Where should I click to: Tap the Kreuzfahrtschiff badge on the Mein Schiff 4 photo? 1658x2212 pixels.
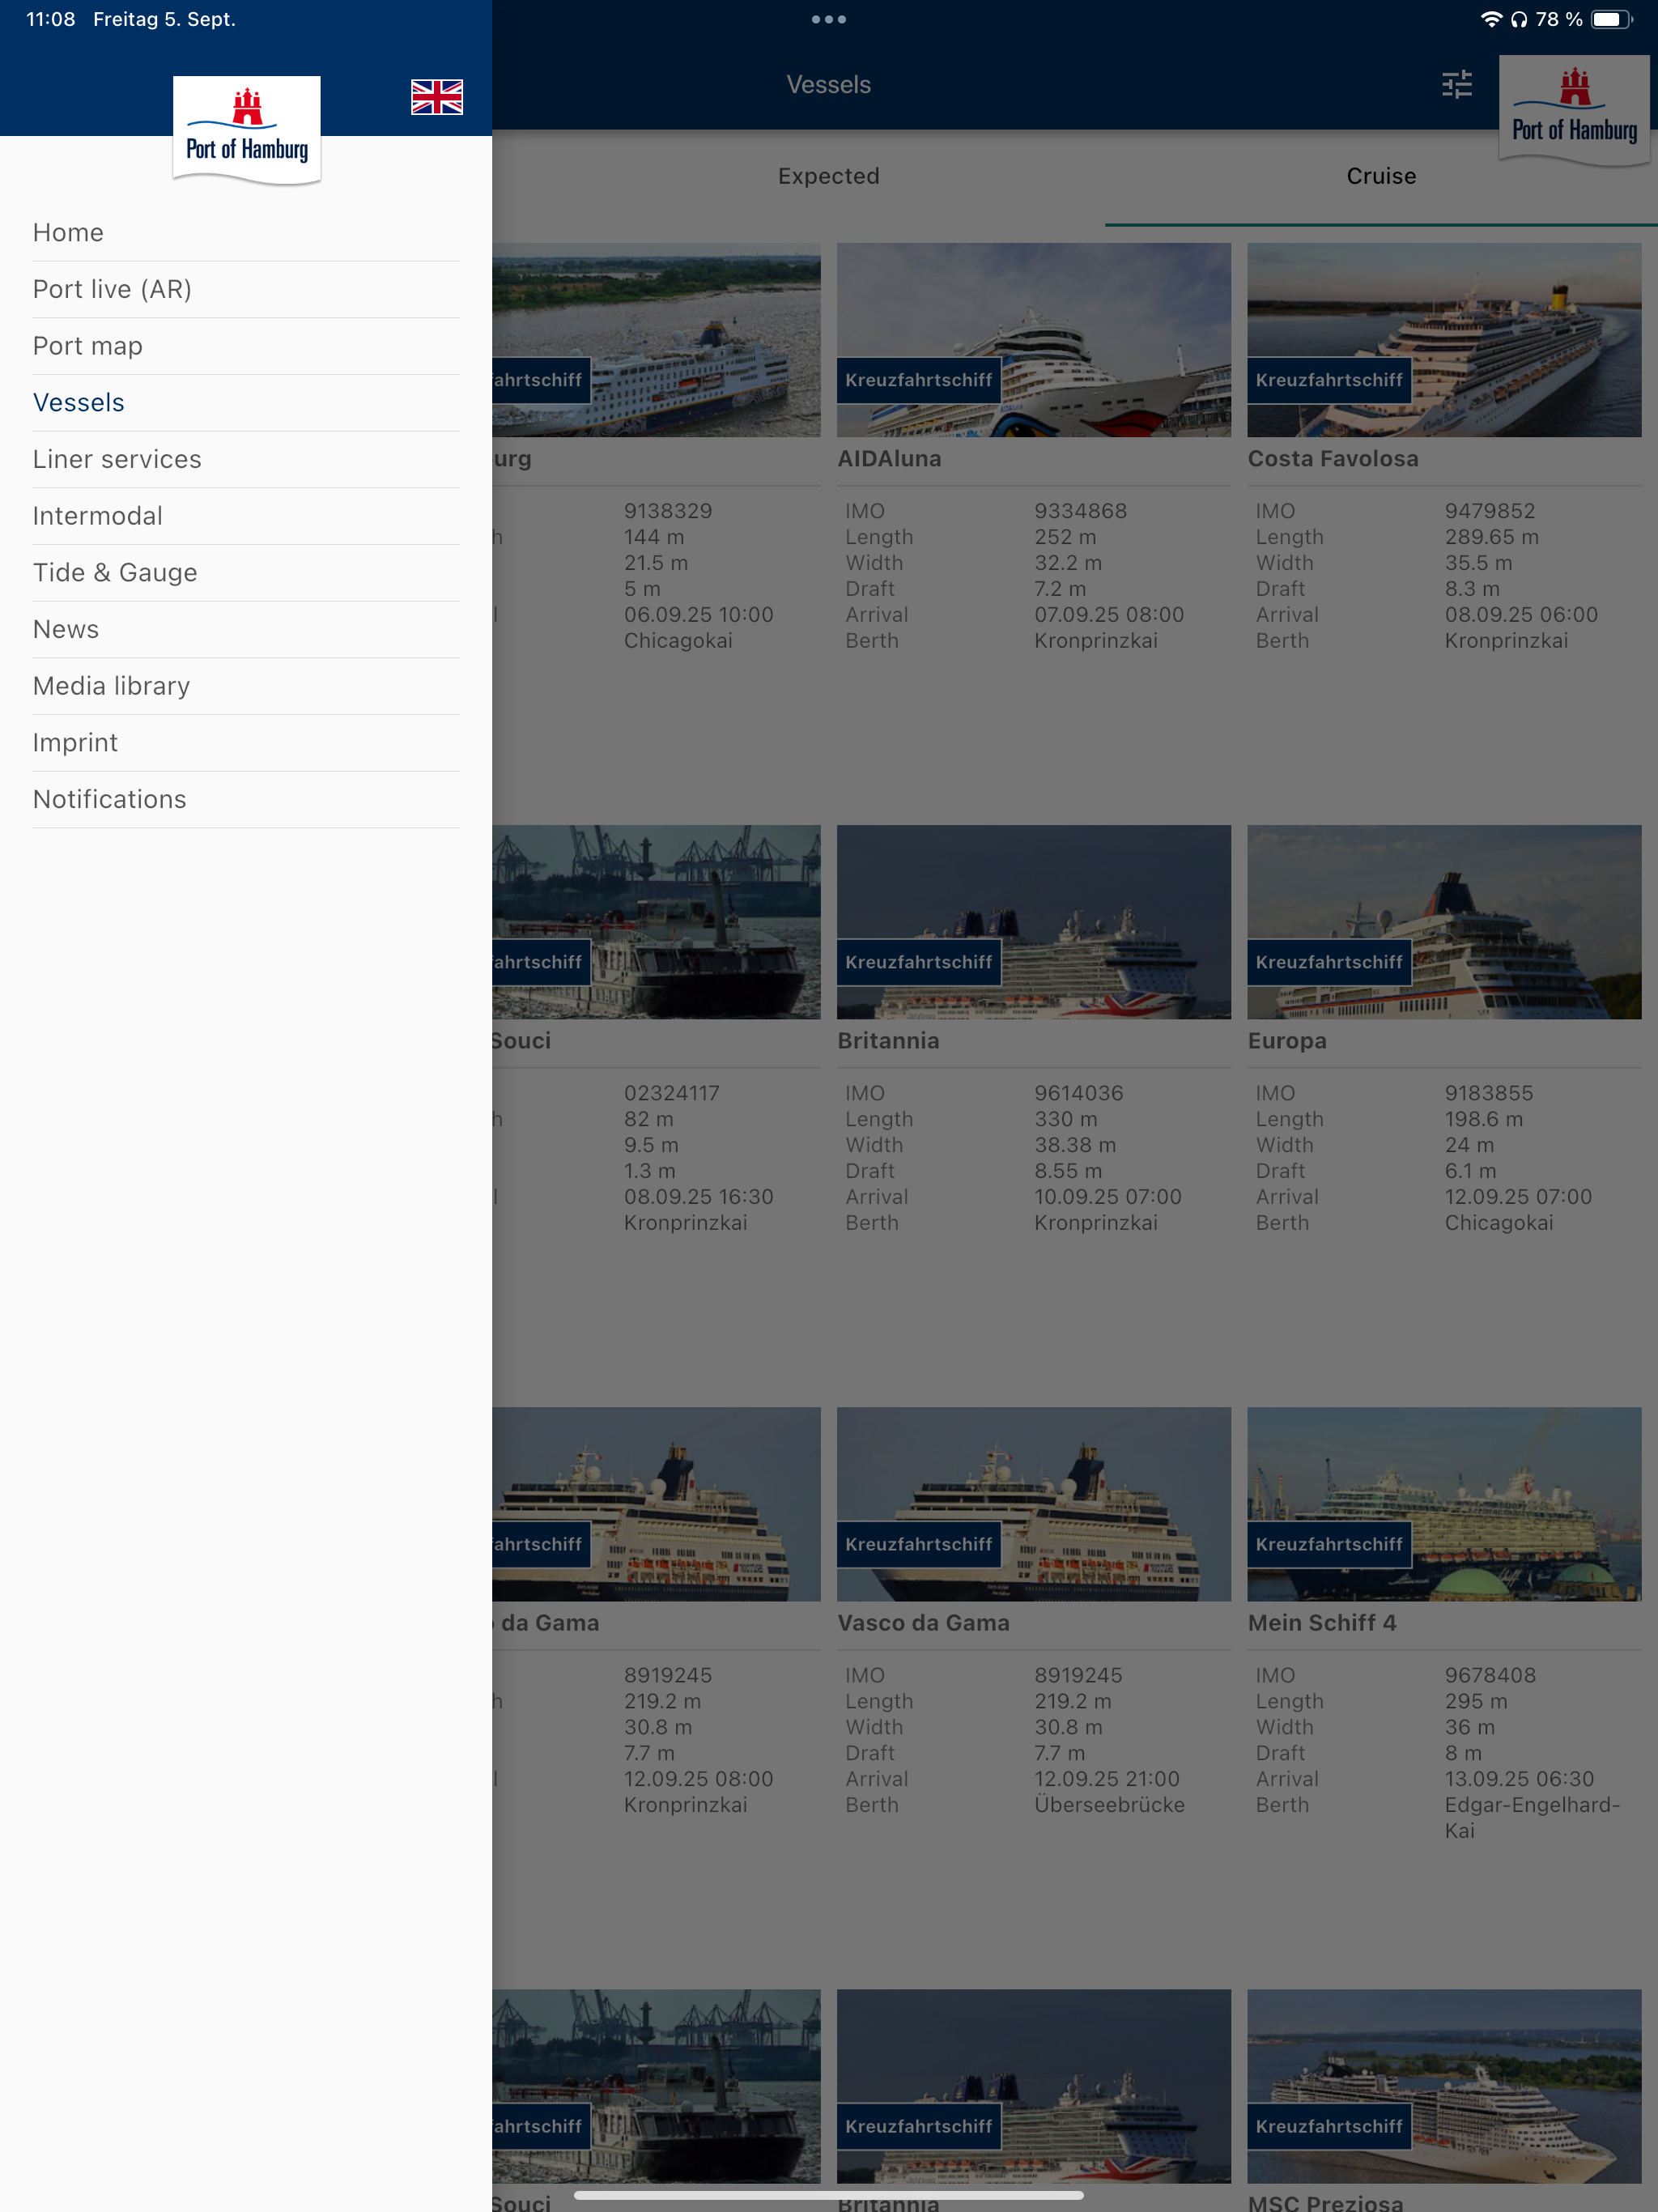[1329, 1544]
